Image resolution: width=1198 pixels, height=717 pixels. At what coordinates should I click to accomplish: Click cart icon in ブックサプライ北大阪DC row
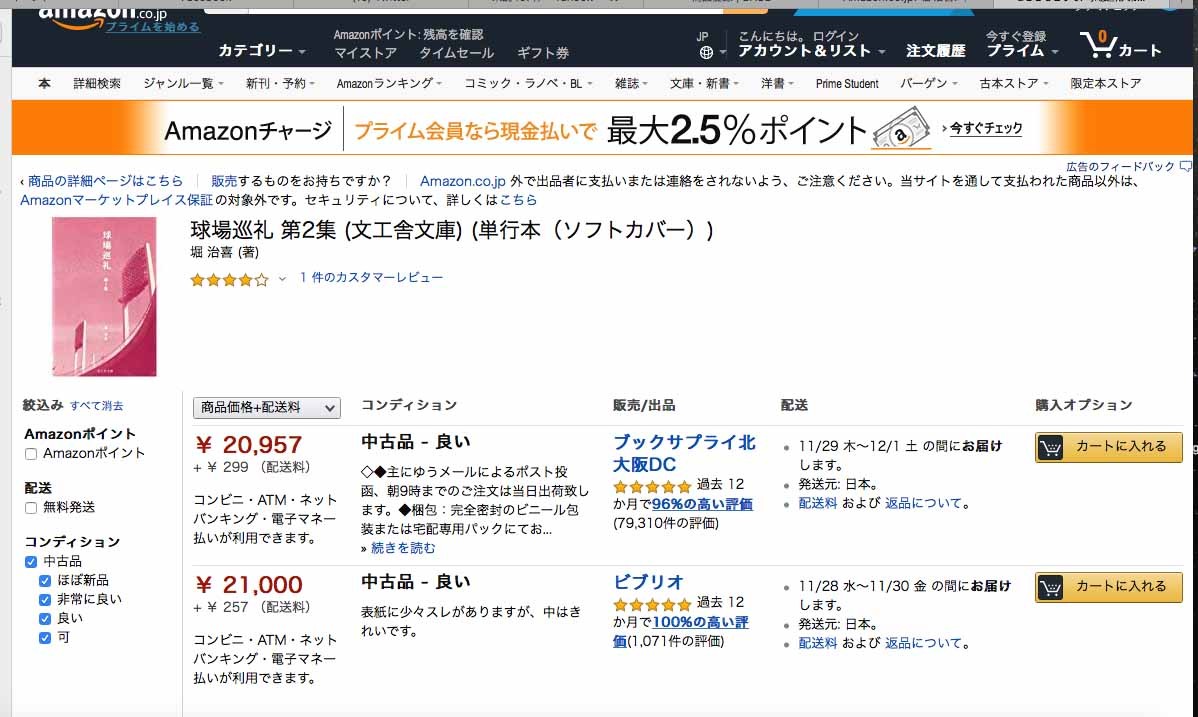pos(1051,447)
